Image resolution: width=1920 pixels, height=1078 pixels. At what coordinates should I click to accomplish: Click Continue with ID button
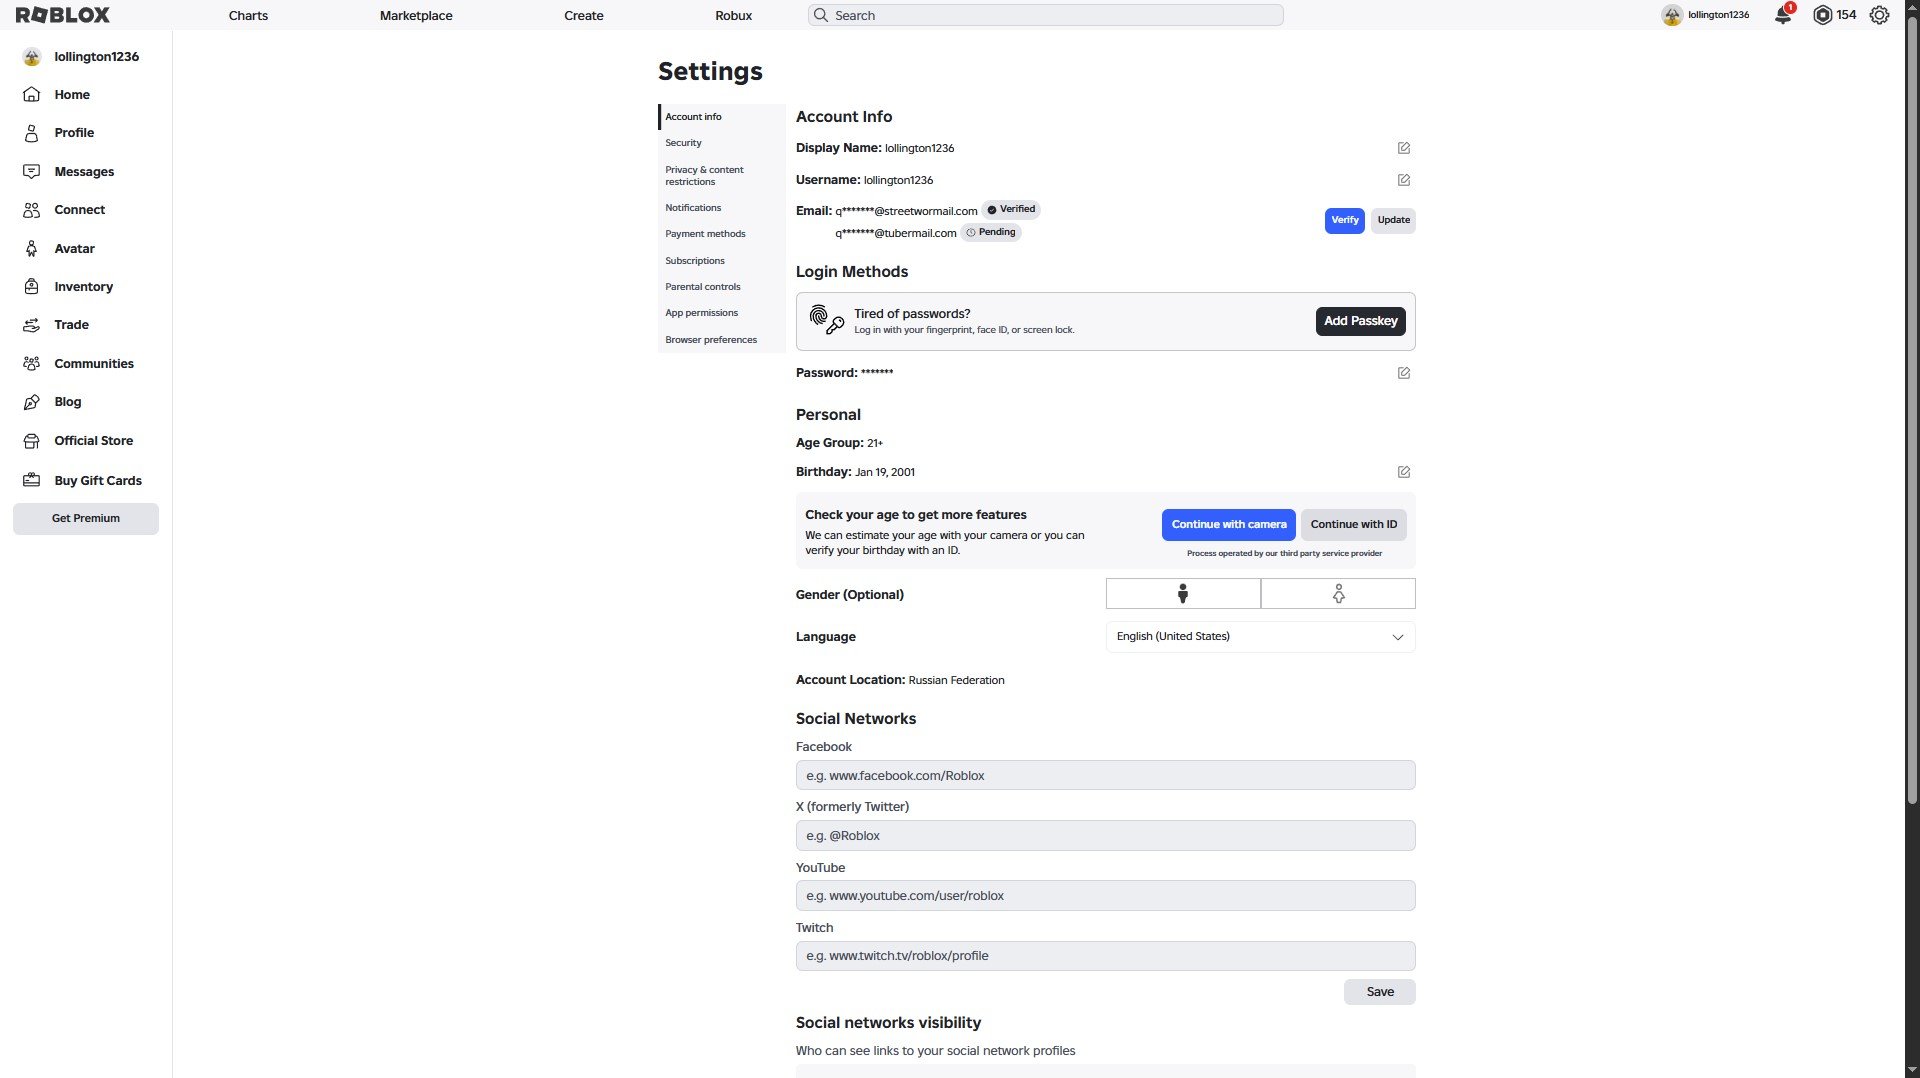pyautogui.click(x=1354, y=525)
